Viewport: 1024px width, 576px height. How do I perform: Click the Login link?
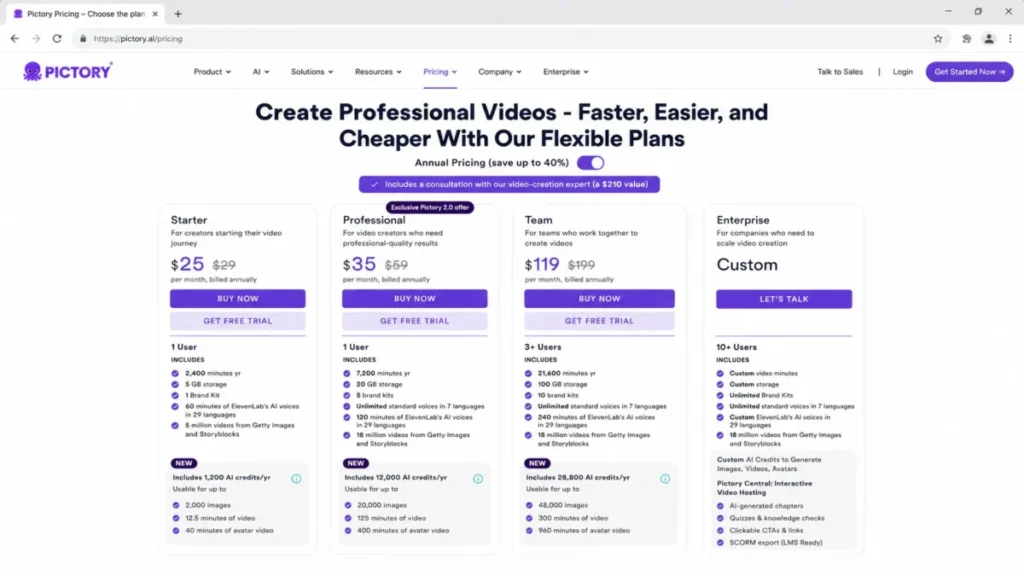pos(903,72)
